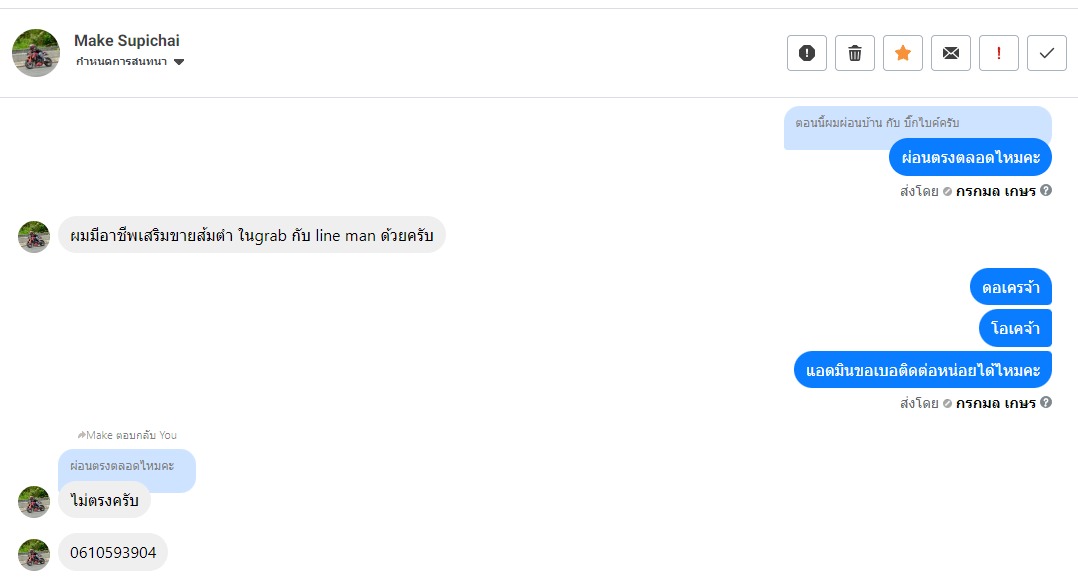Click the spam report exclamation-circle icon
Screen dimensions: 1078x581
(807, 53)
